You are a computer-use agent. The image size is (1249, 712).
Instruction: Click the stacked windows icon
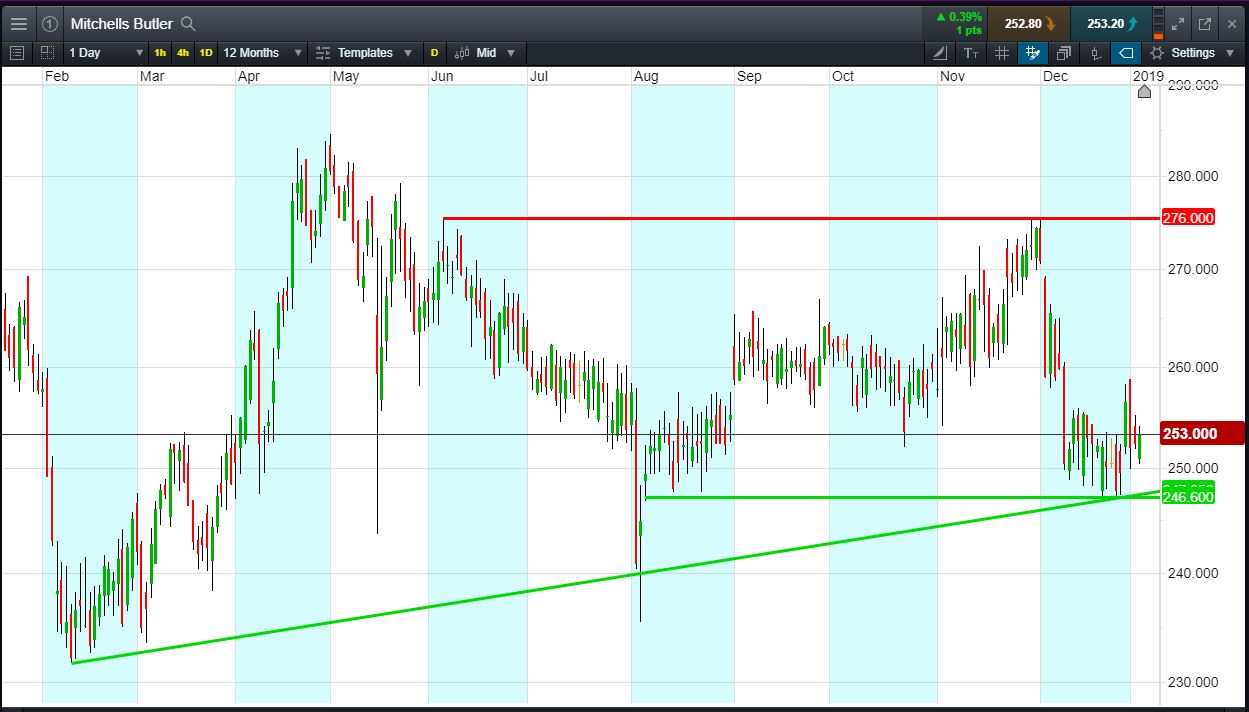[1064, 52]
